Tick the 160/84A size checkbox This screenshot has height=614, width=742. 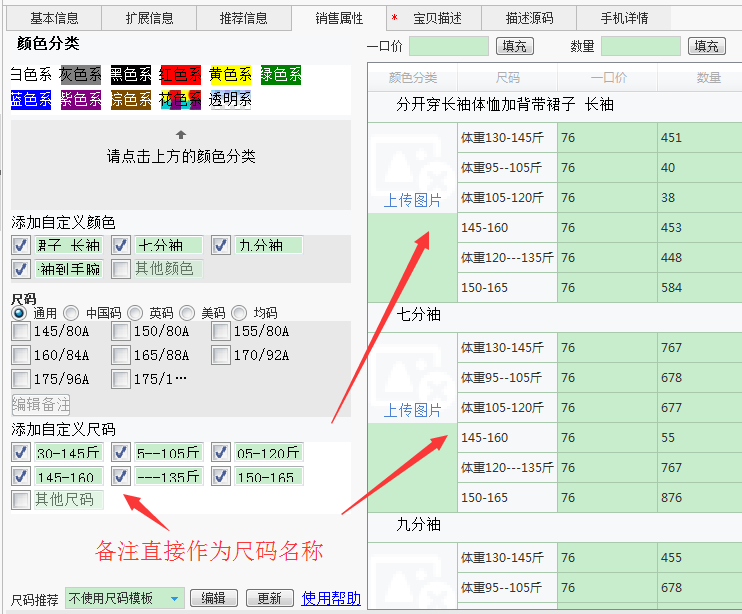[x=21, y=355]
